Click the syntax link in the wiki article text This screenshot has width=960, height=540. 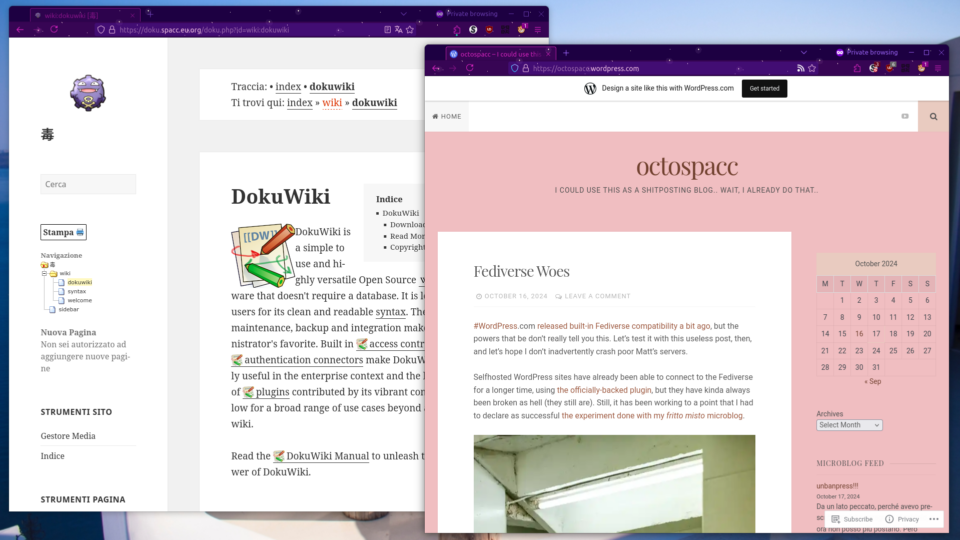pyautogui.click(x=391, y=312)
